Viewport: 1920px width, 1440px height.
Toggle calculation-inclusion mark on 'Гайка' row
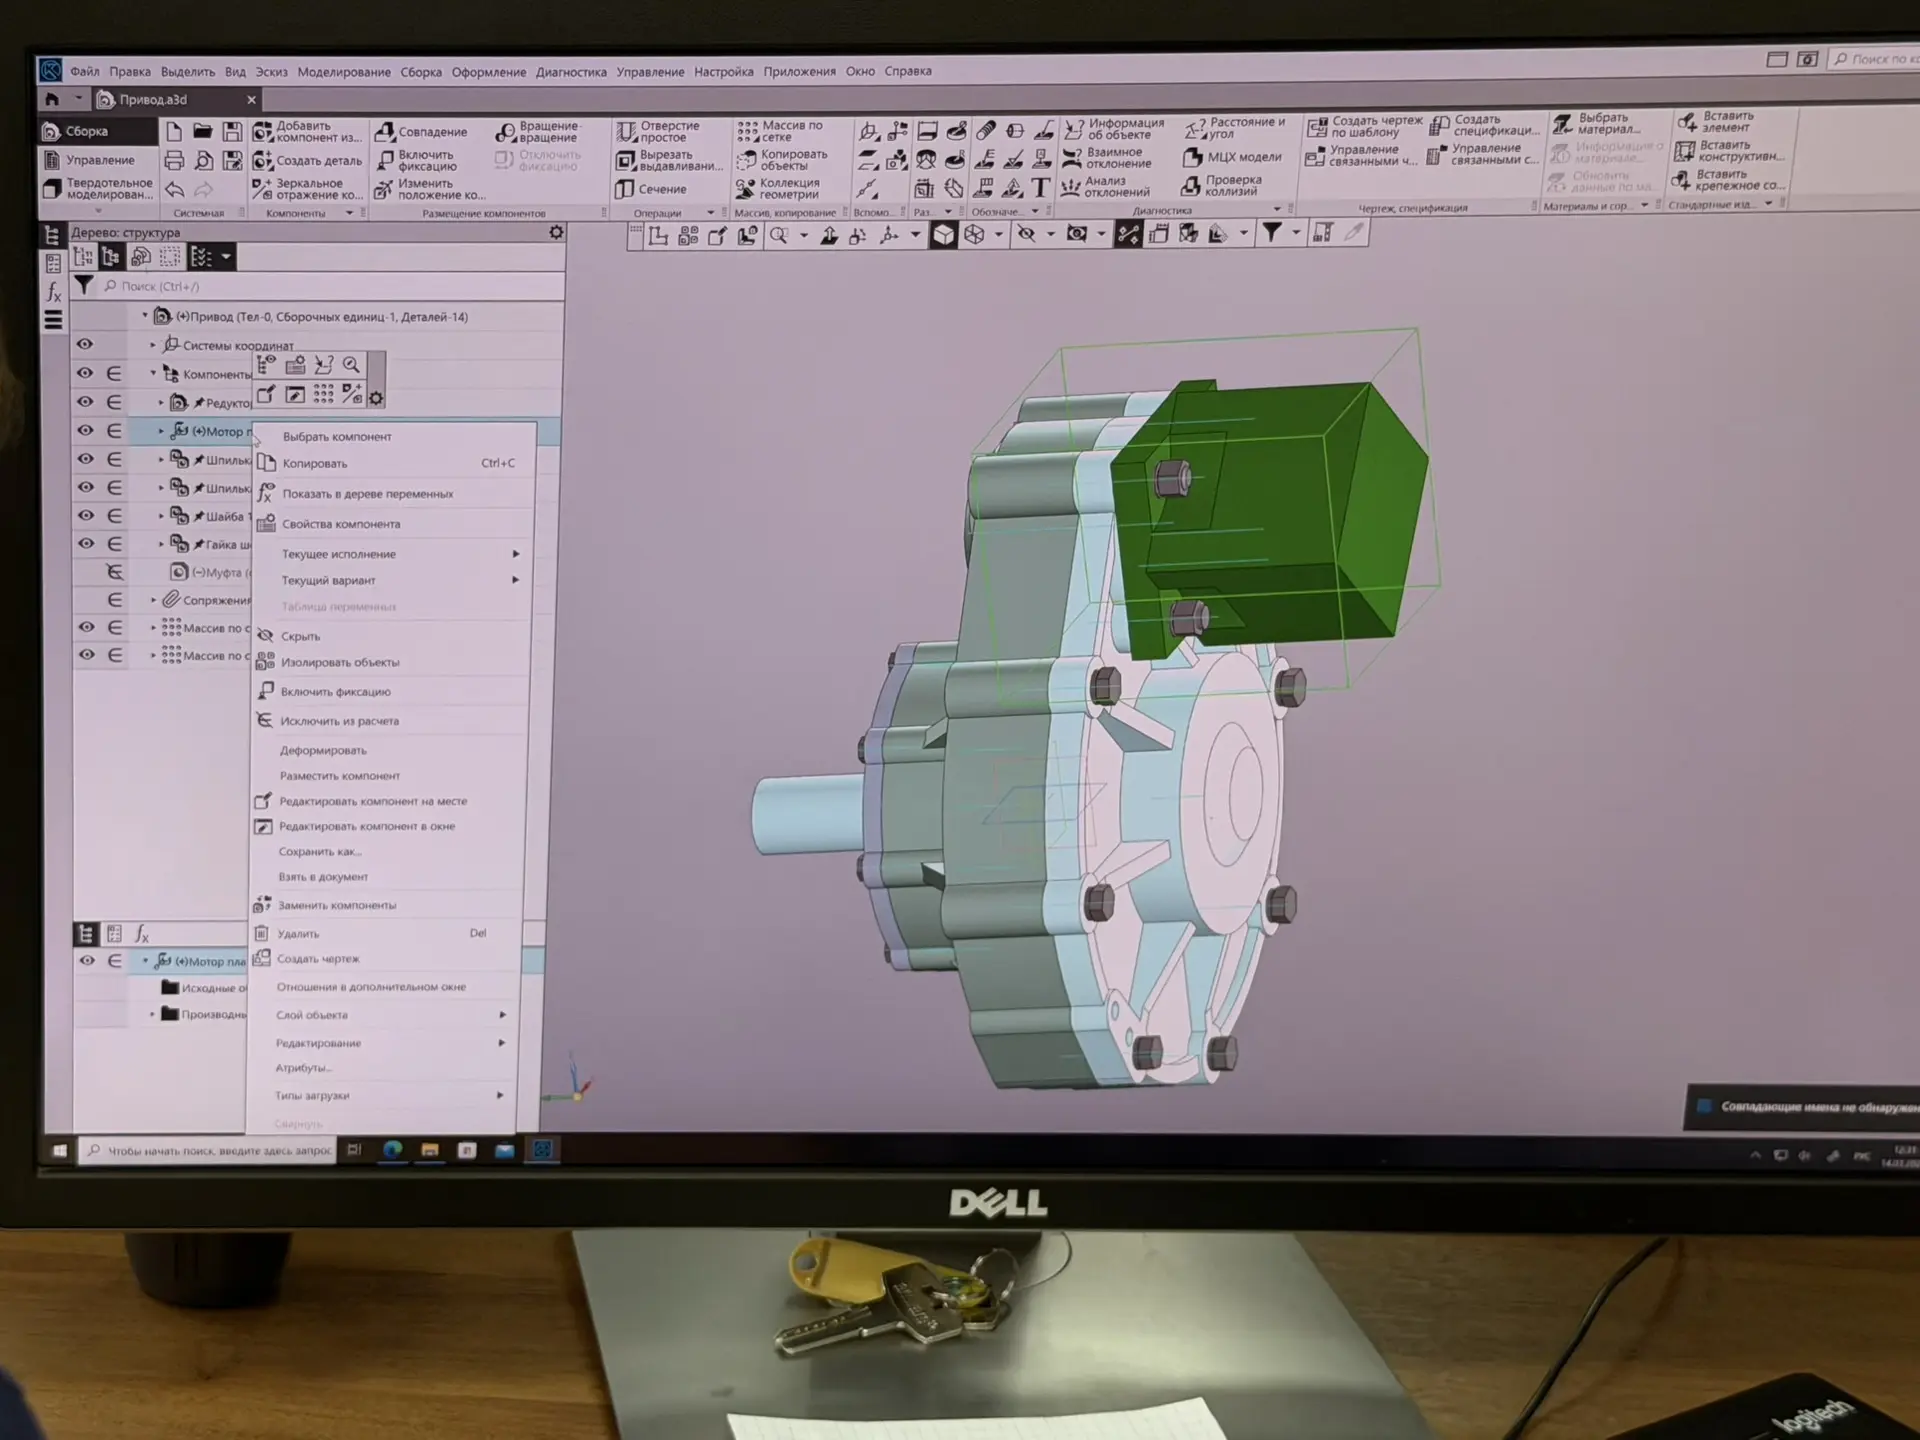[115, 543]
